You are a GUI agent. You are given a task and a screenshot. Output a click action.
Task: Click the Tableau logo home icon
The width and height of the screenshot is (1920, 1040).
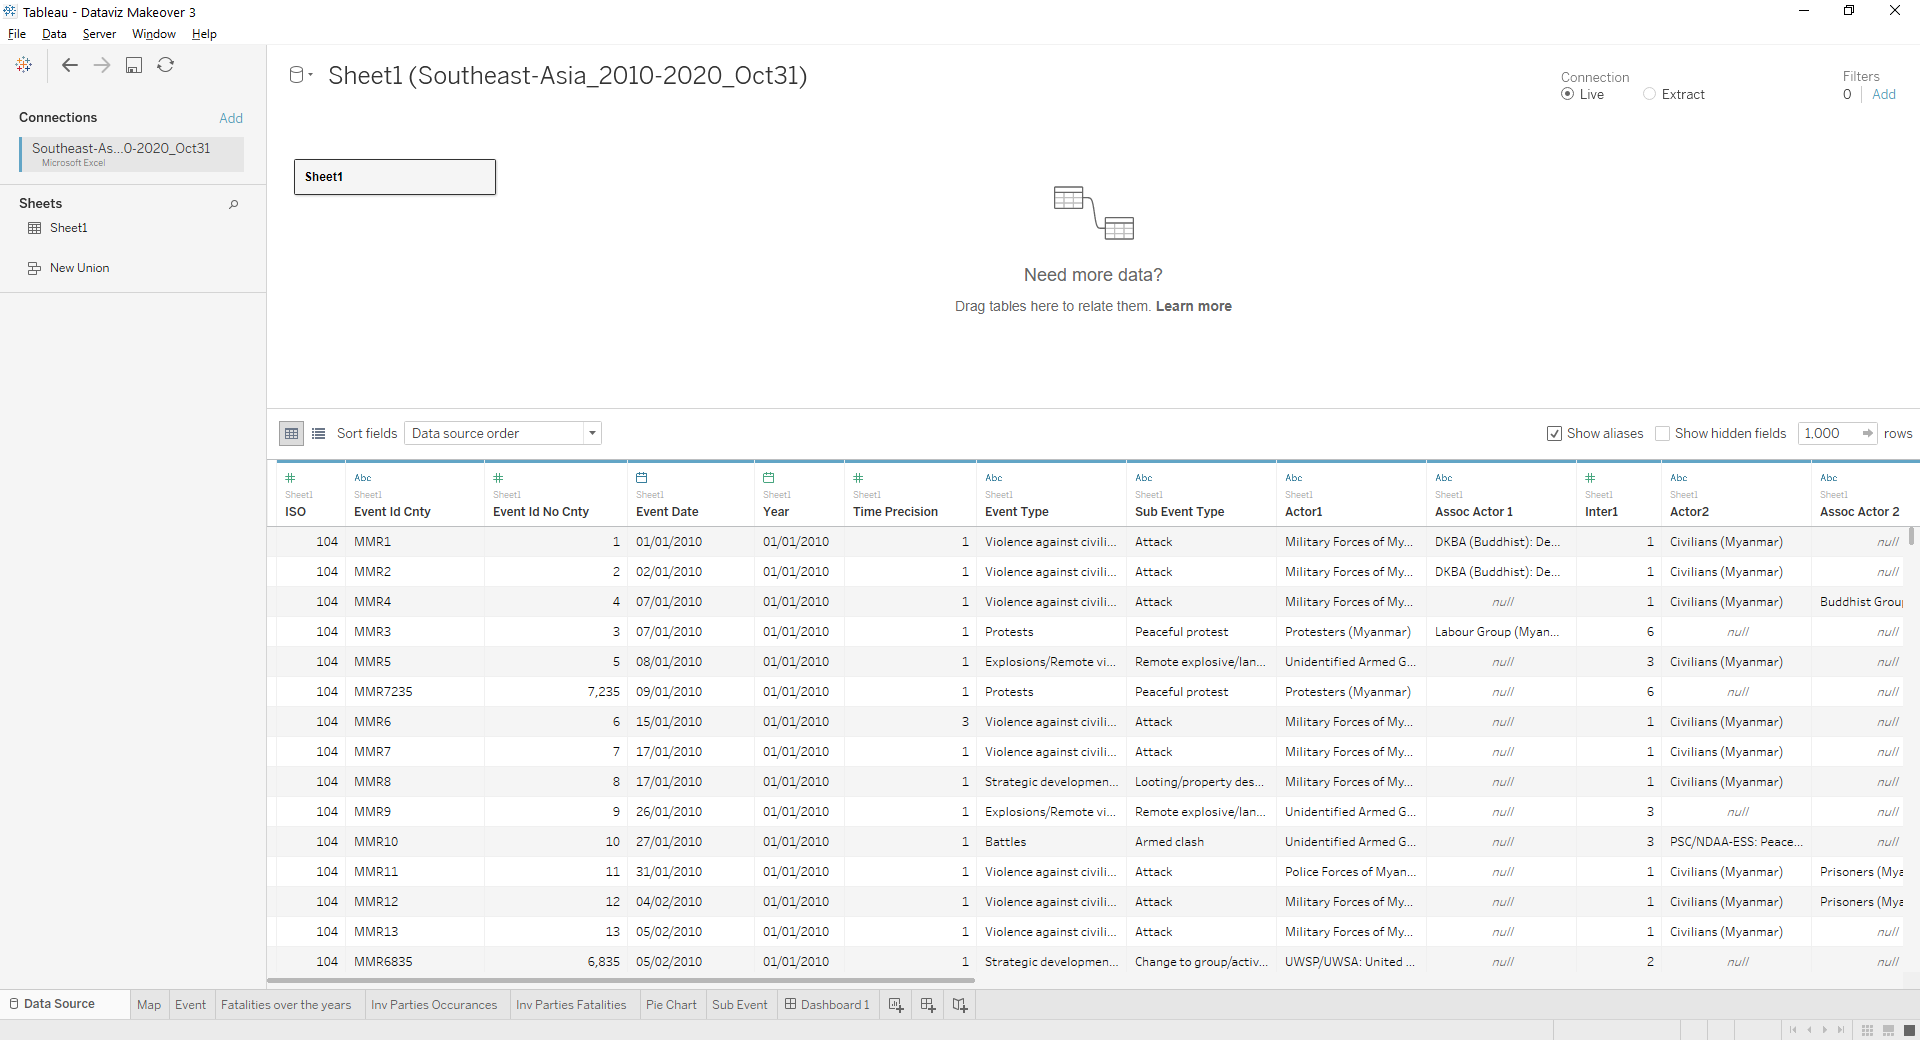24,65
